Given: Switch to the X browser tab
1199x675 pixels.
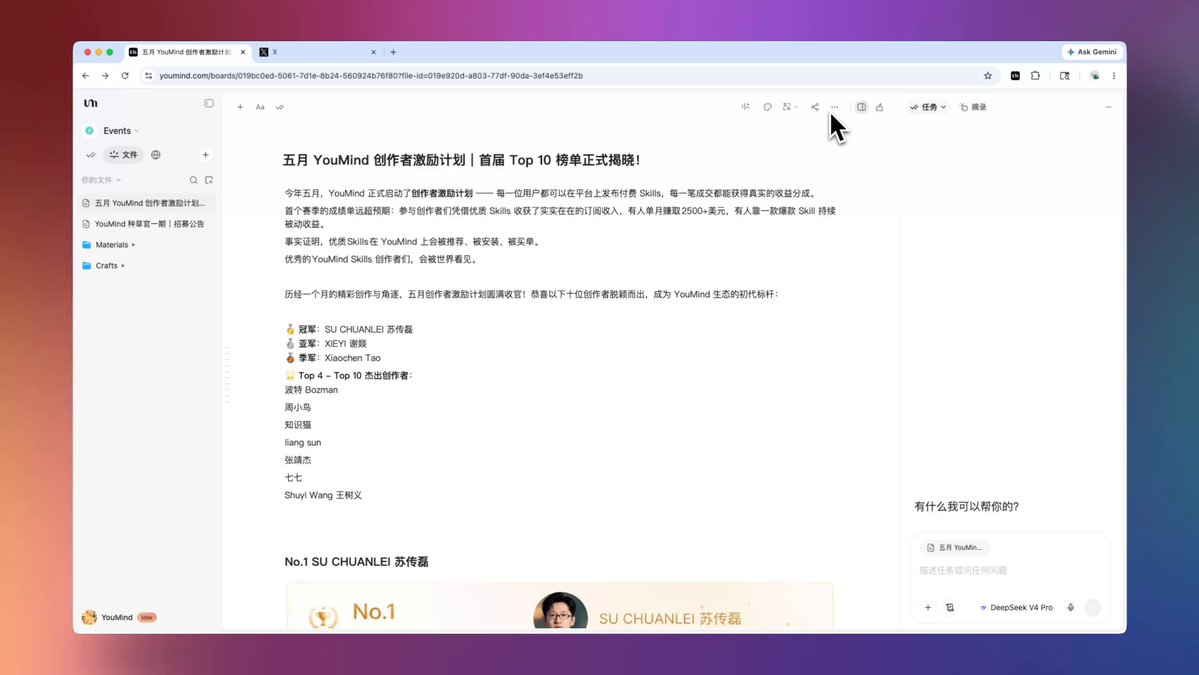Looking at the screenshot, I should coord(317,52).
